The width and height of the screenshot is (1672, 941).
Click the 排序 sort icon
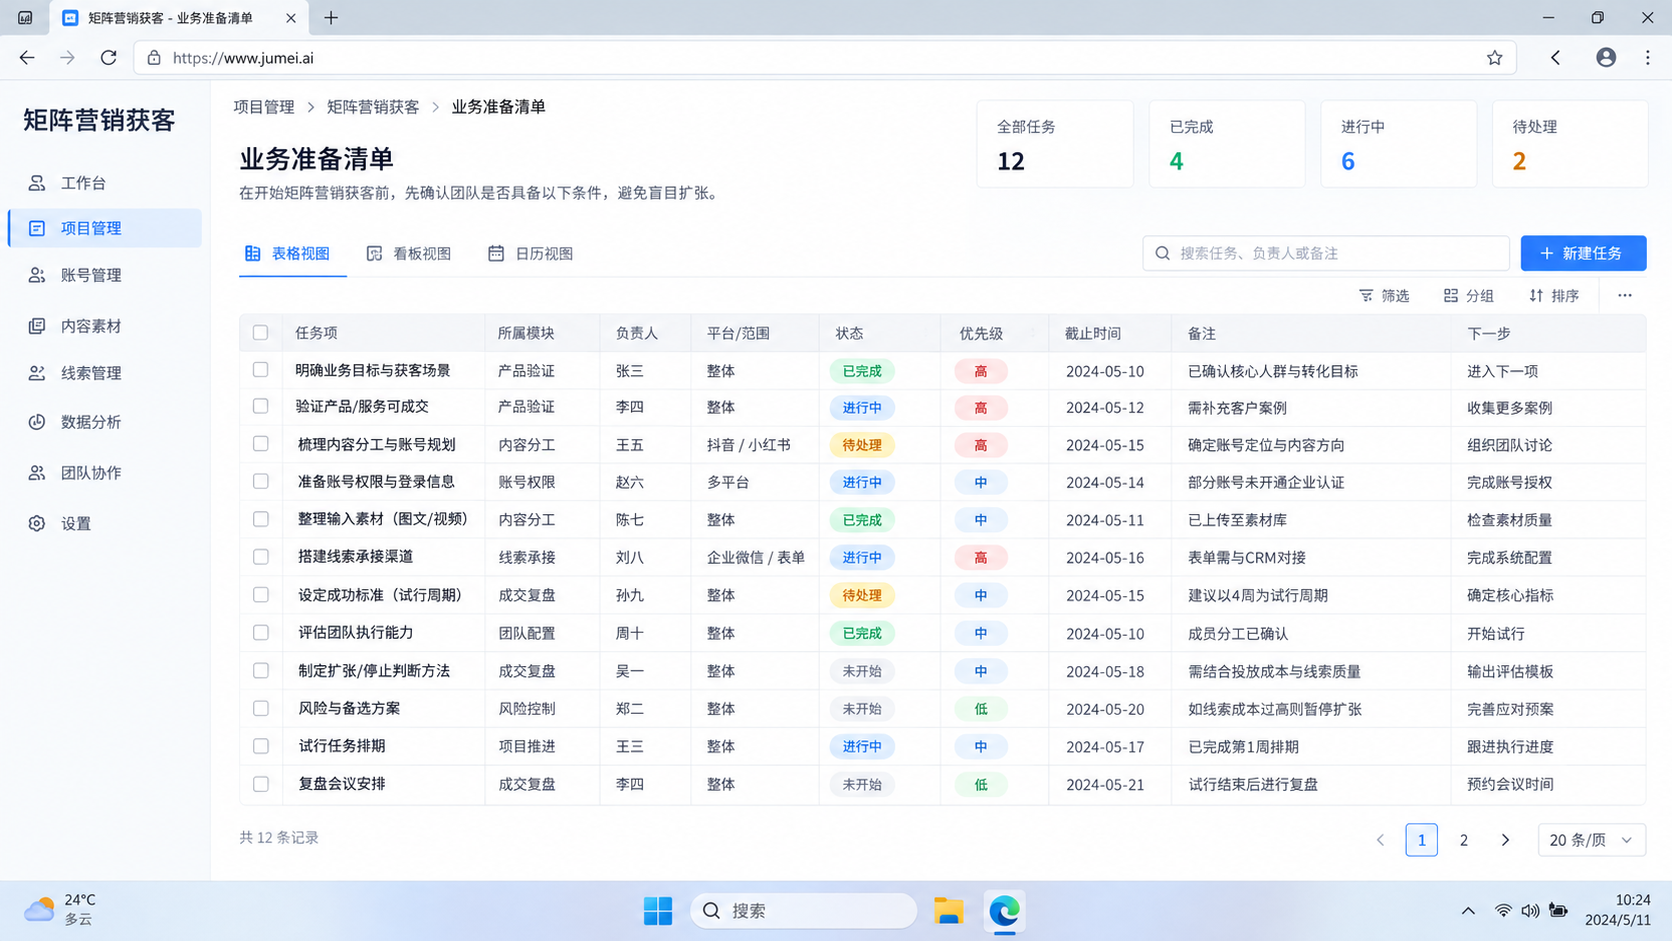1536,295
